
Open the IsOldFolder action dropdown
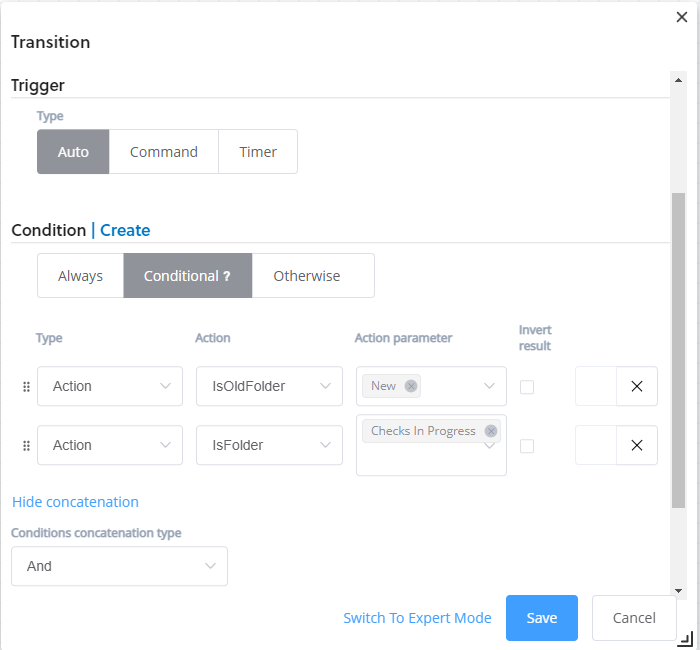(269, 386)
